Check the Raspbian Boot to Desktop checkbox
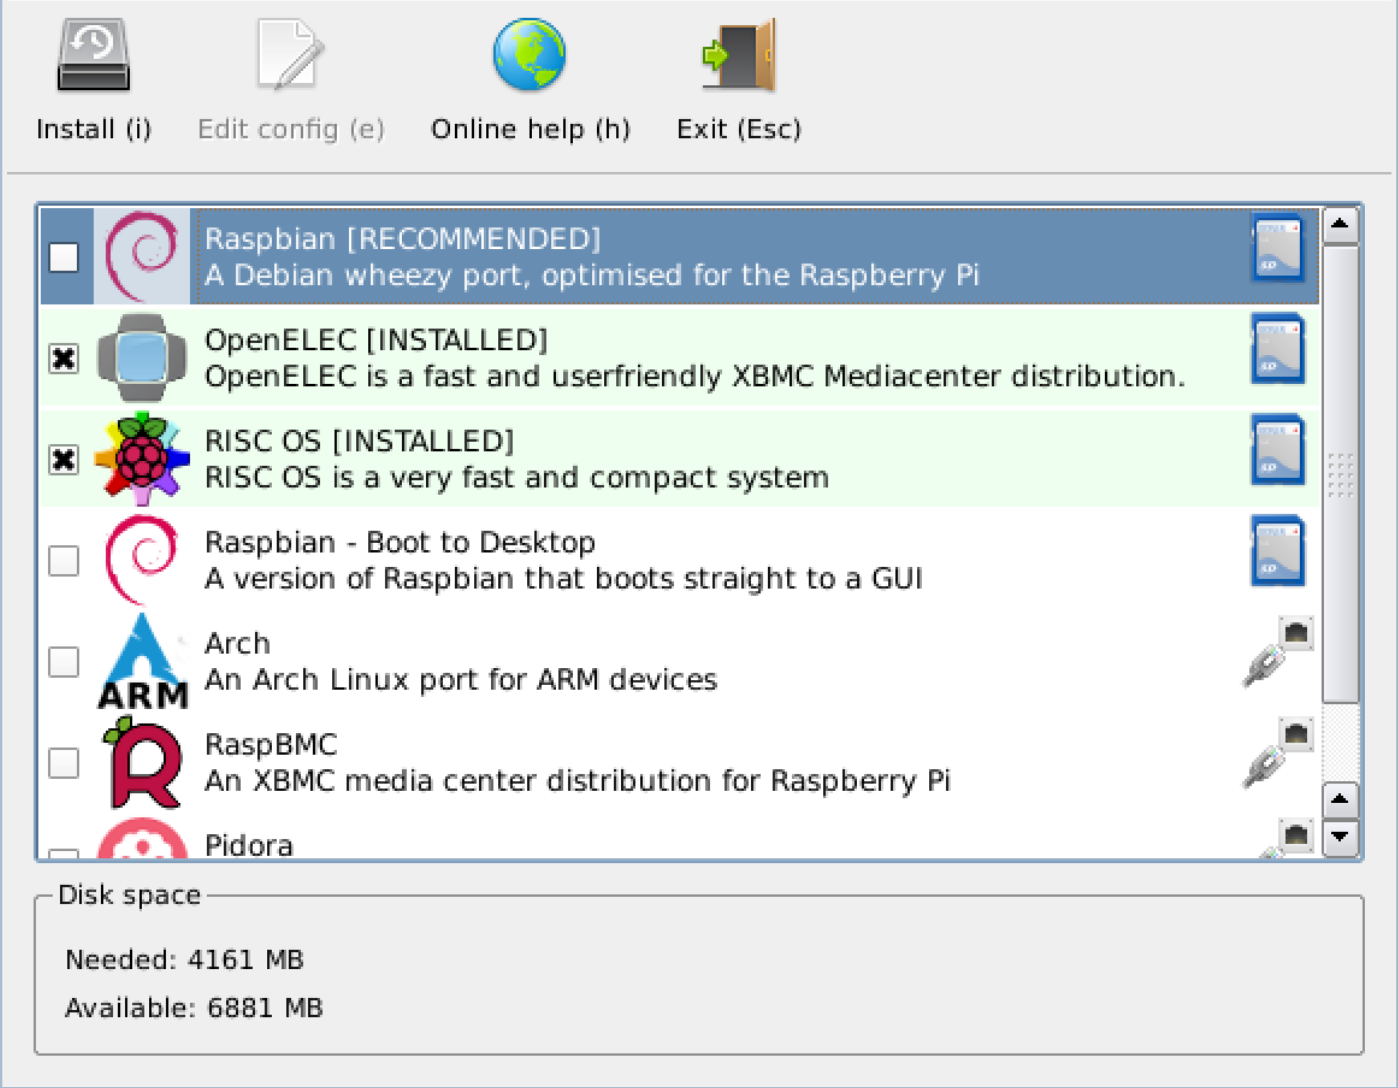The height and width of the screenshot is (1088, 1398). 64,560
